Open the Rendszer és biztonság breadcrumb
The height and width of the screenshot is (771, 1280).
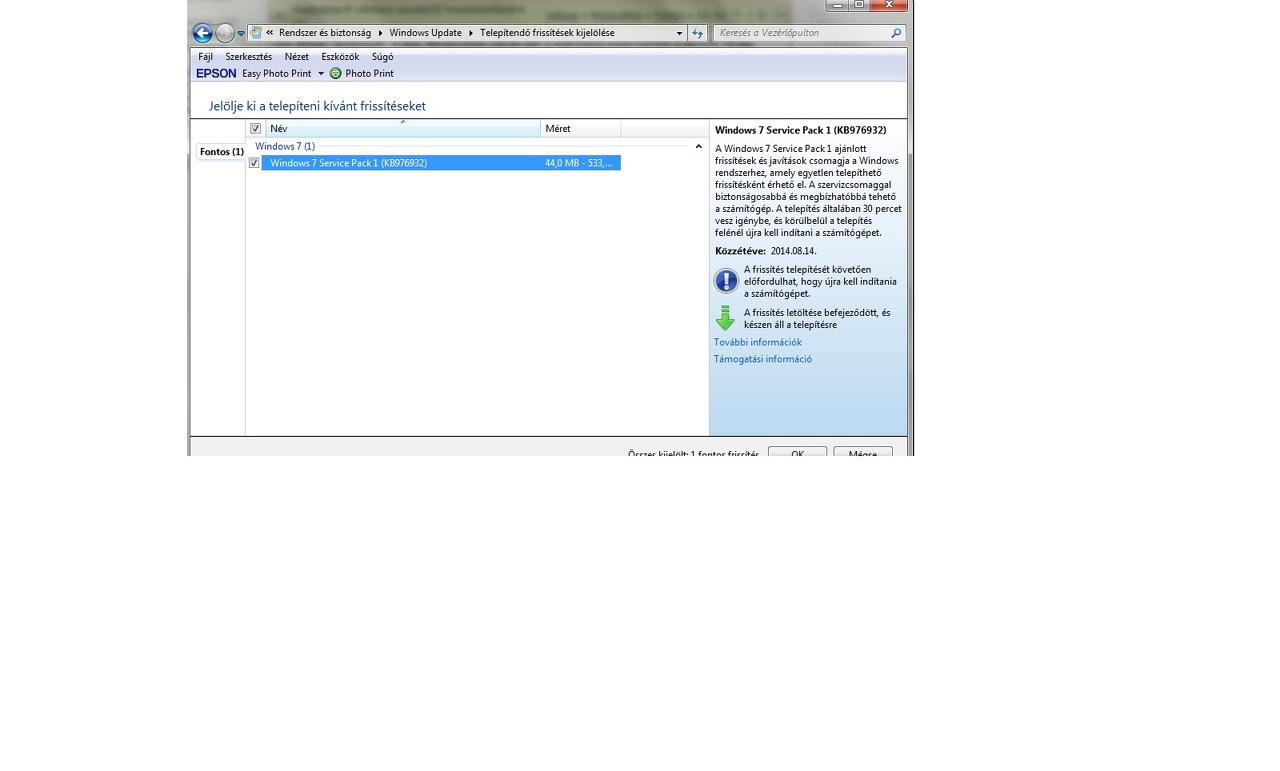point(324,33)
